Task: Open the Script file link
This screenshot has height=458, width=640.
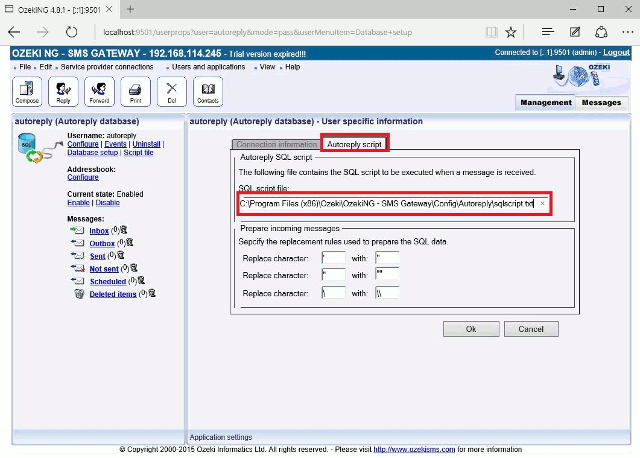Action: click(x=138, y=152)
